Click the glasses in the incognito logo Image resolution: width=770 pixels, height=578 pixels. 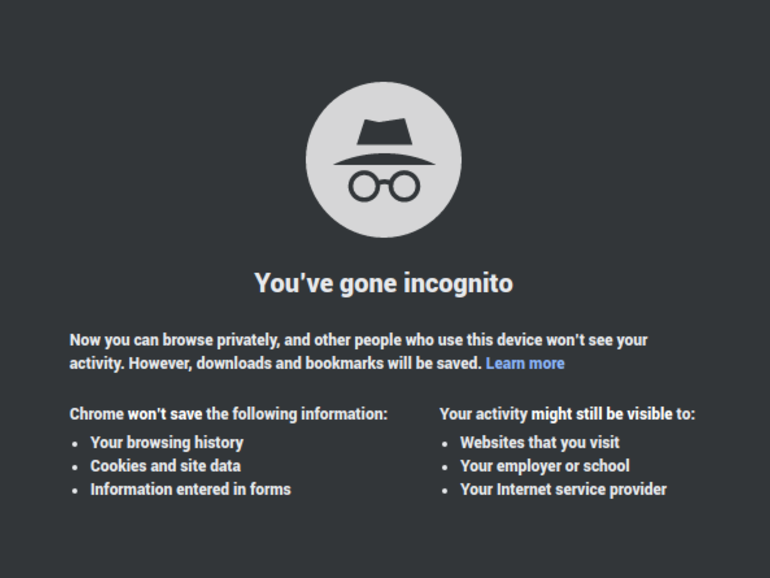pyautogui.click(x=383, y=185)
